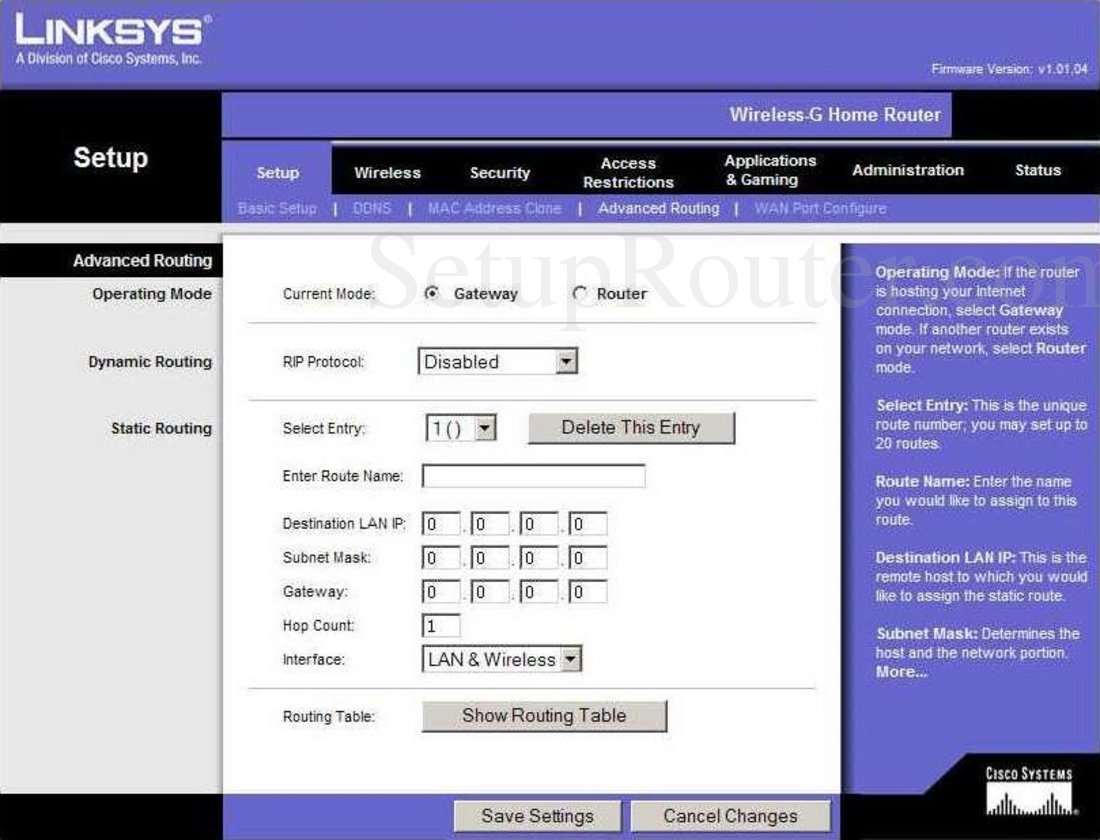
Task: Go to the Security tab
Action: coord(499,173)
